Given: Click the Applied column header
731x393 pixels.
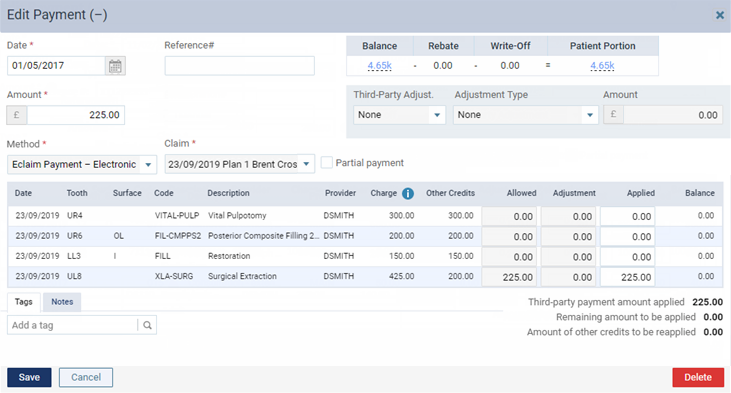Looking at the screenshot, I should pos(641,193).
